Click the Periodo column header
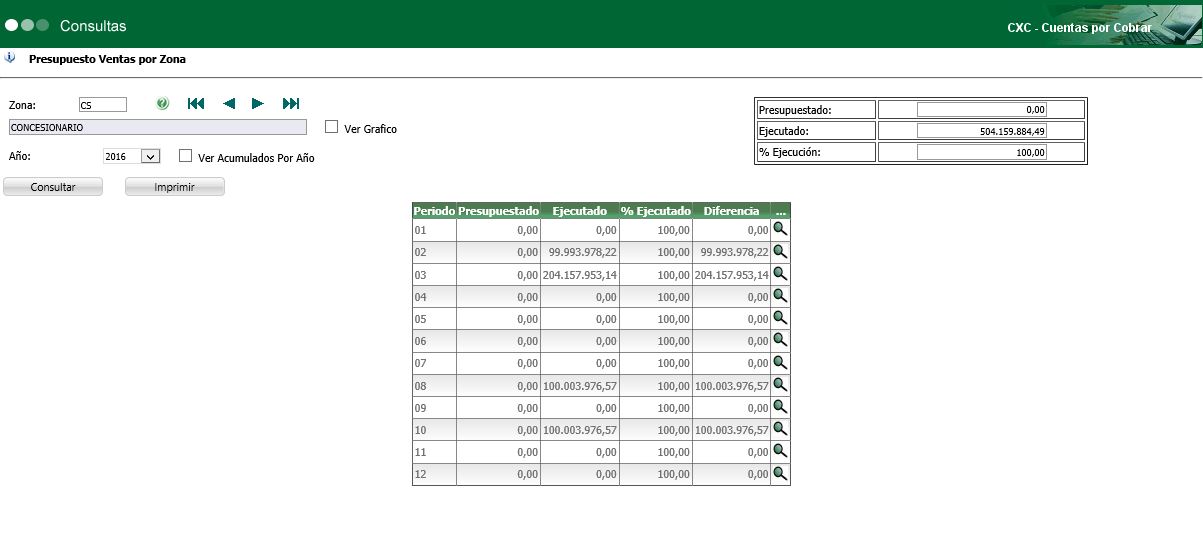Image resolution: width=1203 pixels, height=533 pixels. point(434,211)
